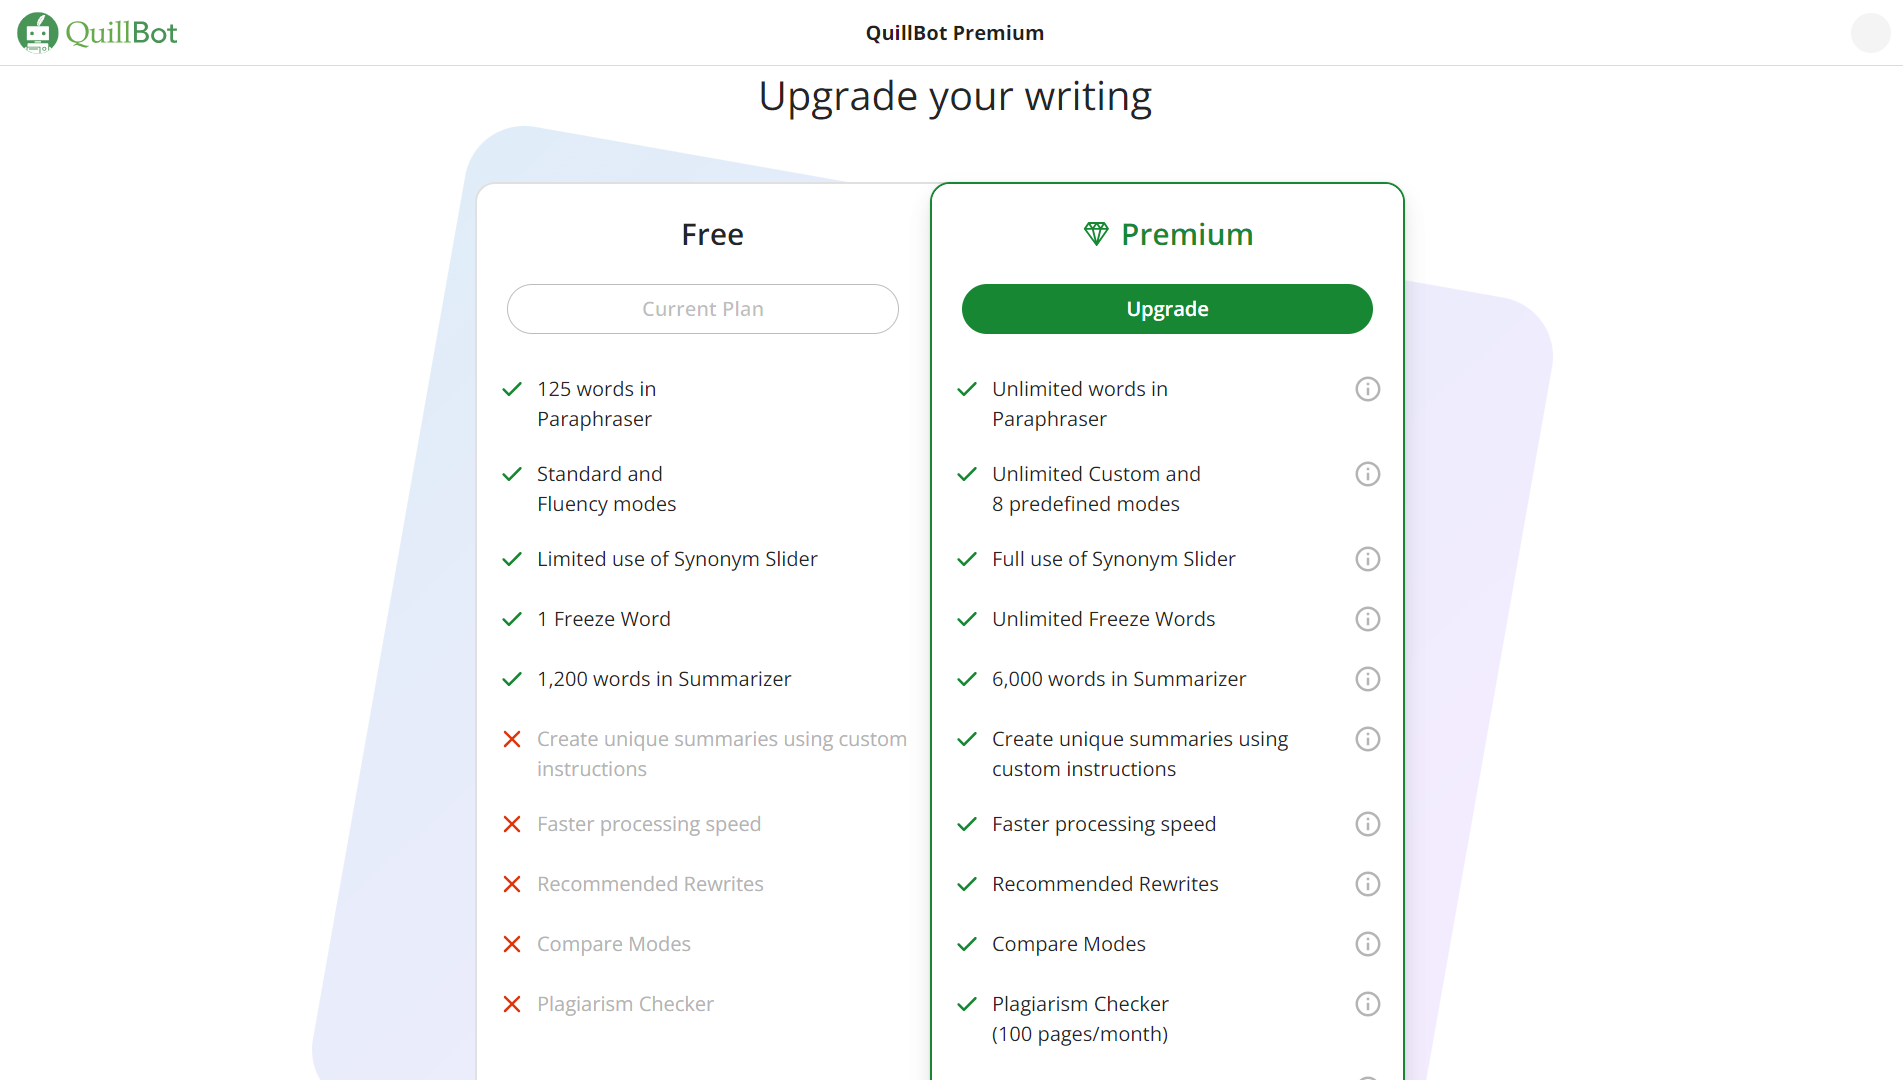Screen dimensions: 1903x1080
Task: Select the Premium plan heading
Action: (x=1187, y=234)
